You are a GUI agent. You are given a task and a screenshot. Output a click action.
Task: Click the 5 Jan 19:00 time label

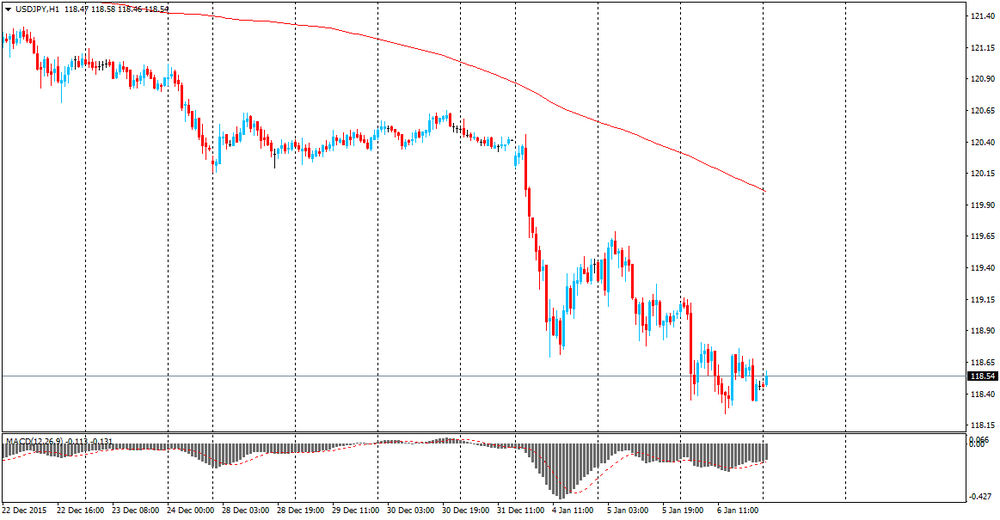683,510
